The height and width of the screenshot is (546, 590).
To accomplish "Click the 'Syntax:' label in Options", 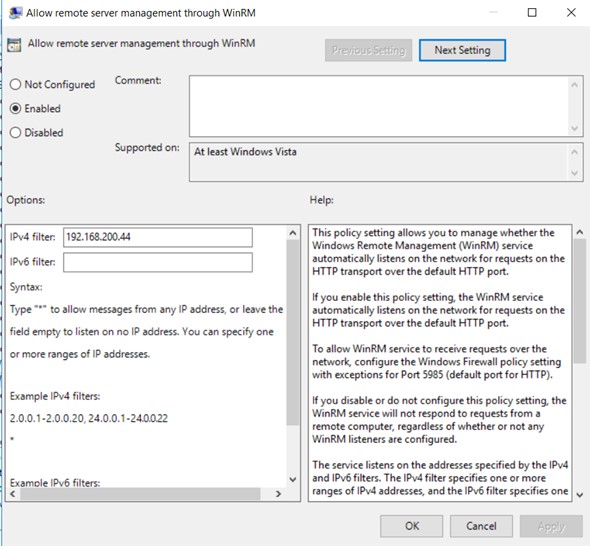I will click(26, 287).
